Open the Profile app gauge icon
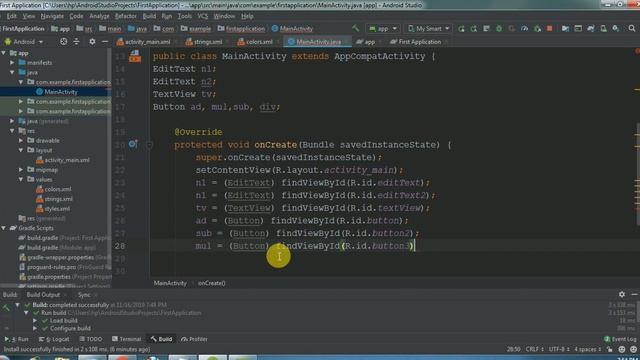Image resolution: width=640 pixels, height=360 pixels. point(524,29)
